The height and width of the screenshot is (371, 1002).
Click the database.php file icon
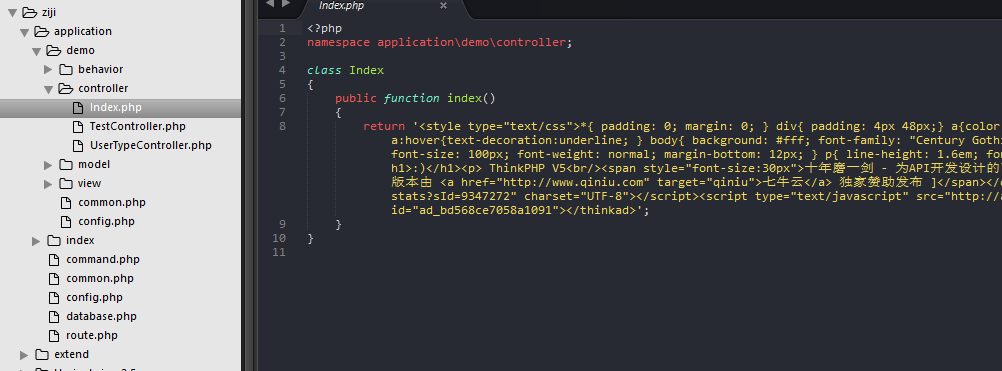[x=54, y=316]
